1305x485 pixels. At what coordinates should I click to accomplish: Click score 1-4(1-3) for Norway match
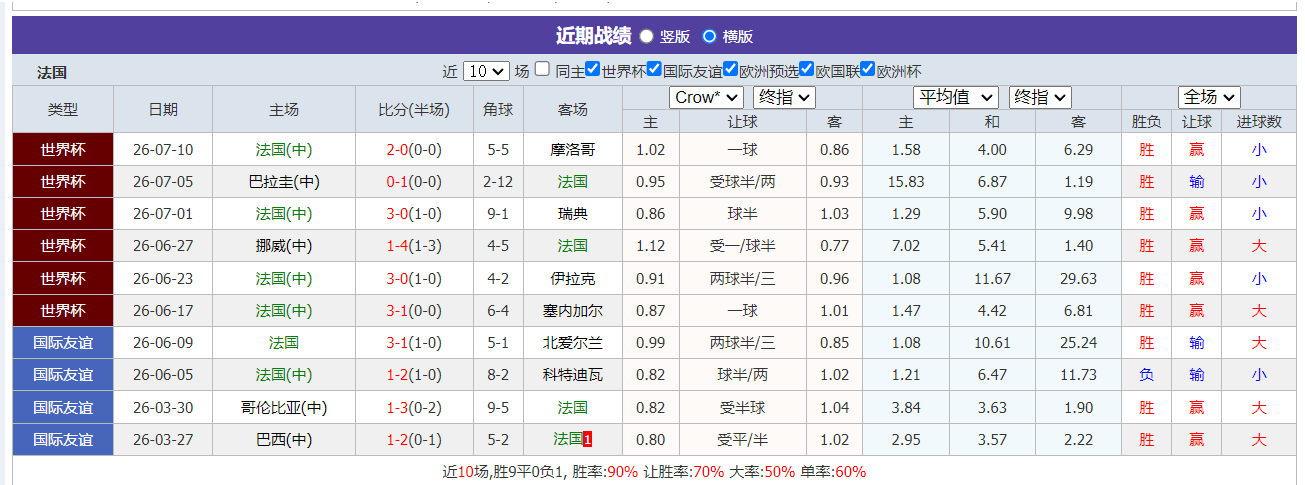click(414, 246)
